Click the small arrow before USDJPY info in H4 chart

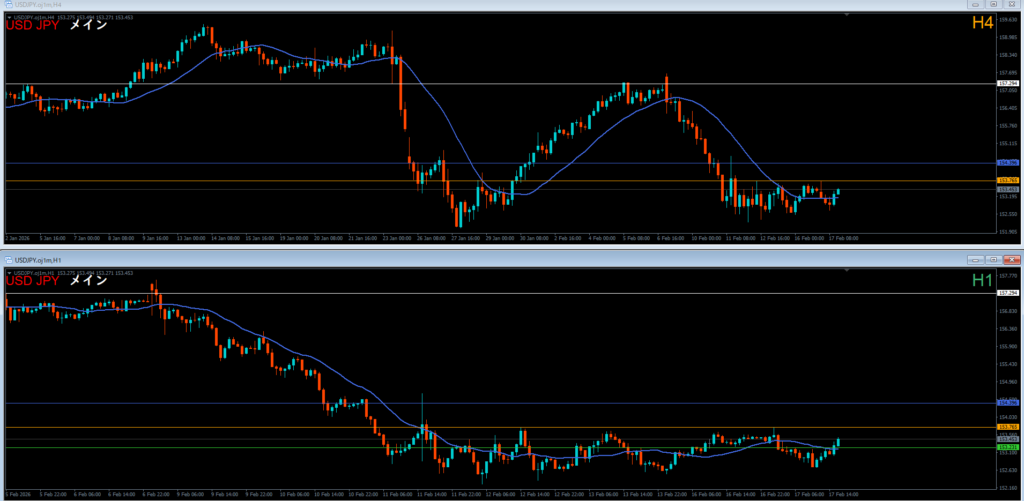click(x=8, y=16)
